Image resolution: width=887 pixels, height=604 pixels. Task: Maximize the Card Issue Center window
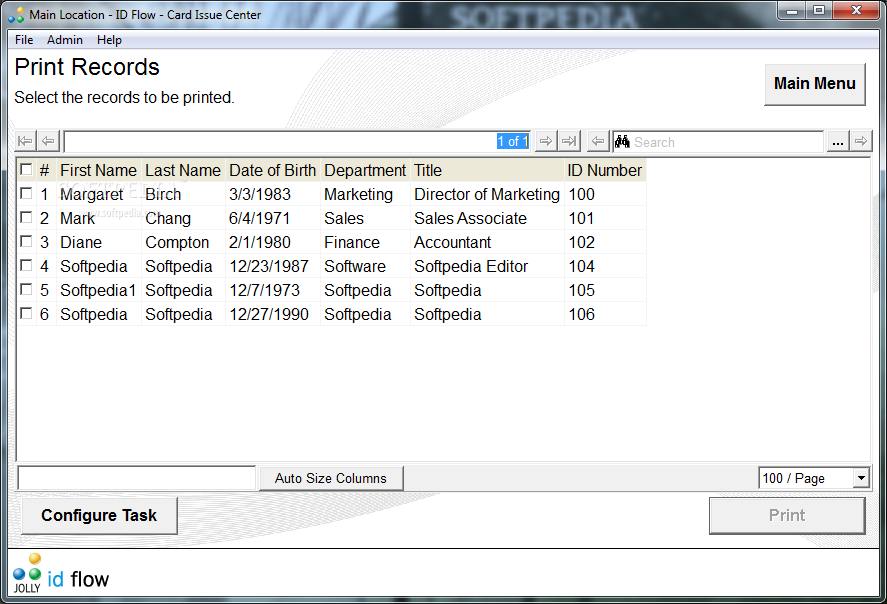(x=819, y=10)
